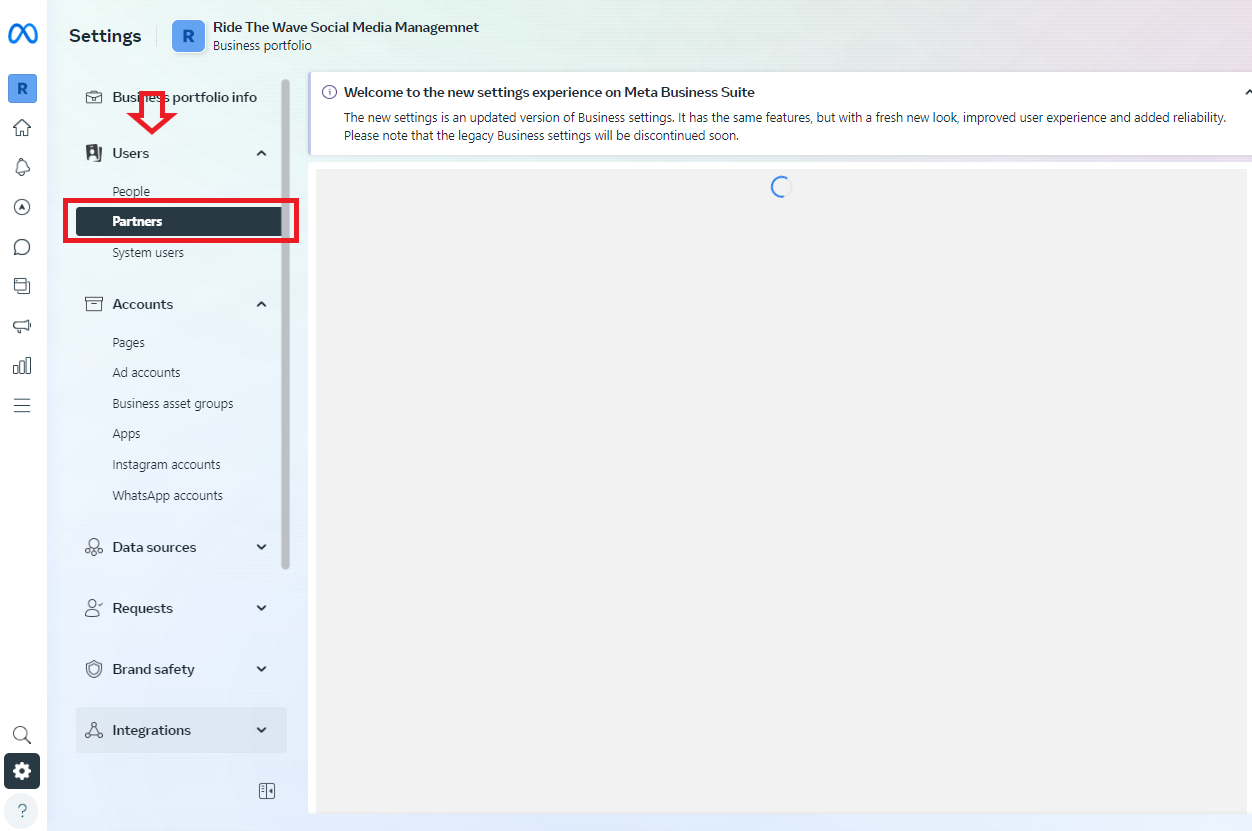This screenshot has height=831, width=1252.
Task: Open Home from the left navigation rail
Action: click(22, 127)
